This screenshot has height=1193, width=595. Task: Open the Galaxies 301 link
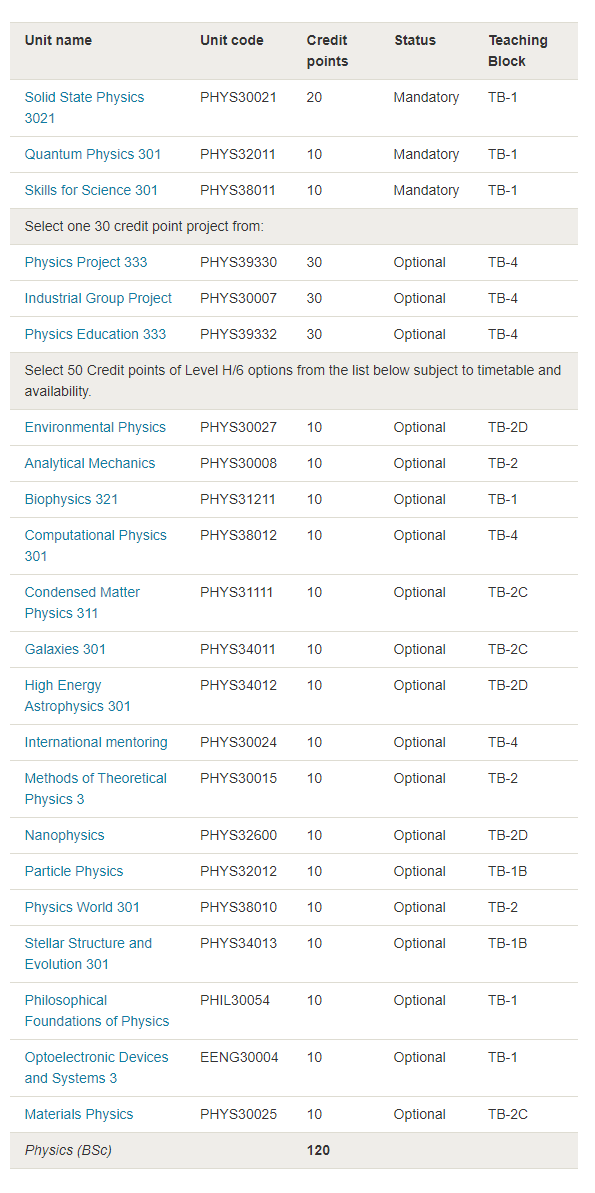(65, 650)
